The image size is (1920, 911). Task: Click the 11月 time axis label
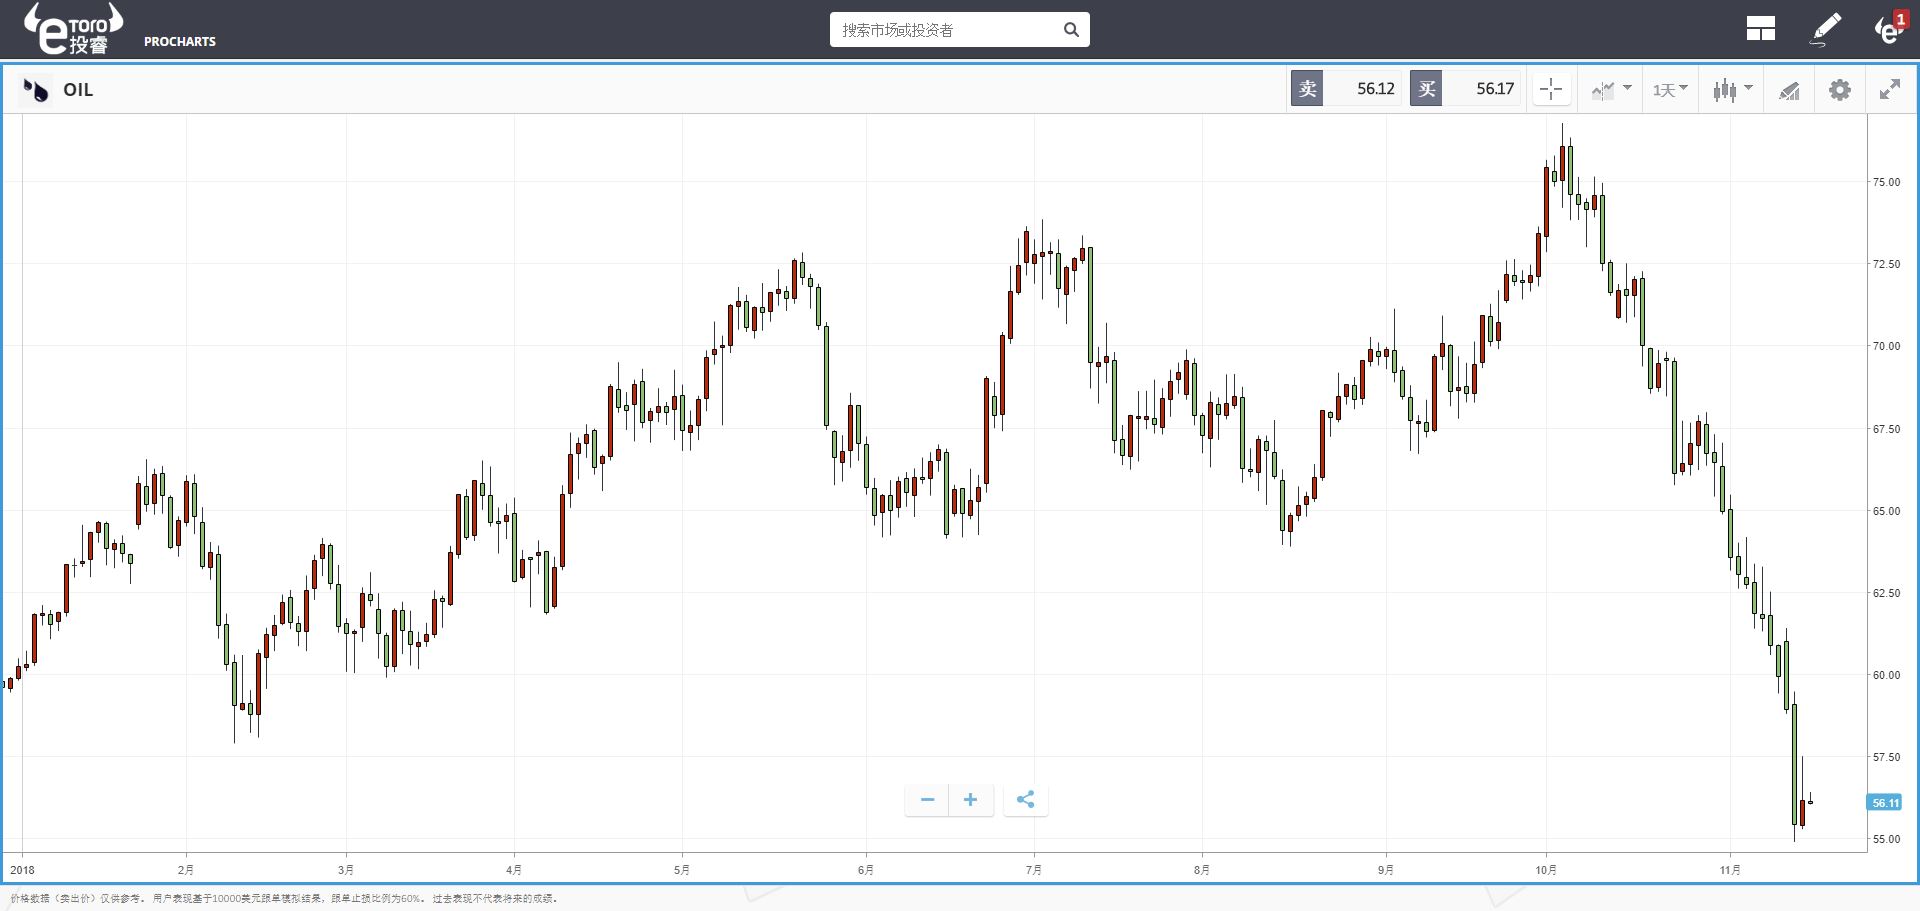tap(1730, 870)
